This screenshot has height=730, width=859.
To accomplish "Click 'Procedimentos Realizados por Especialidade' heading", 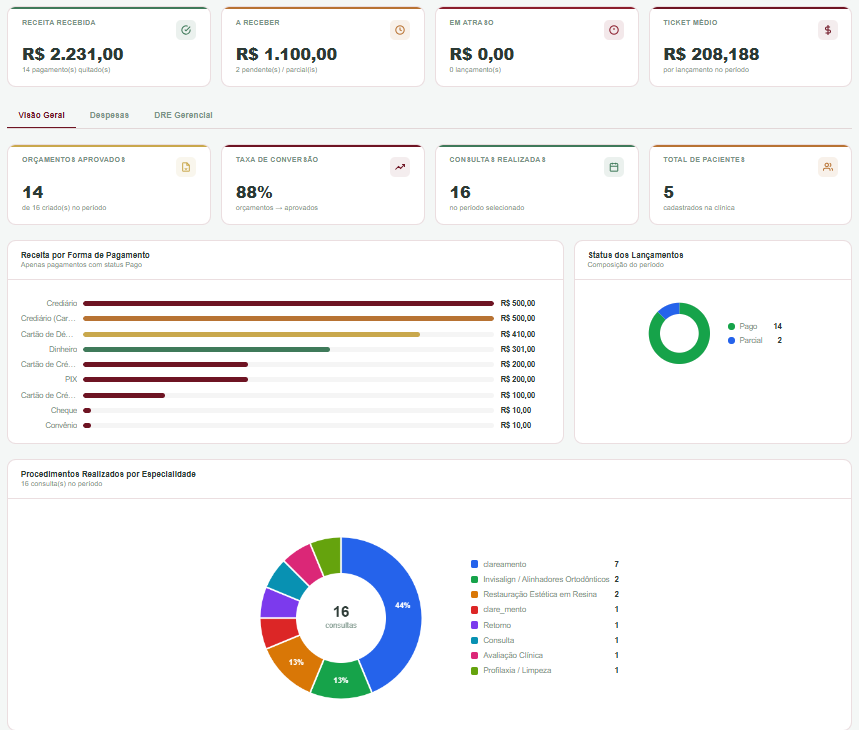I will pos(108,474).
